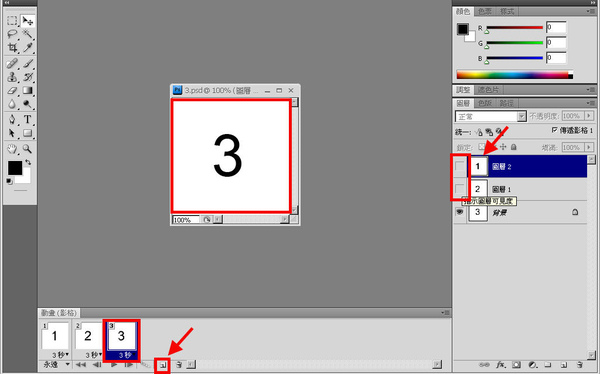600x374 pixels.
Task: Reset default foreground and background colors
Action: (x=10, y=181)
